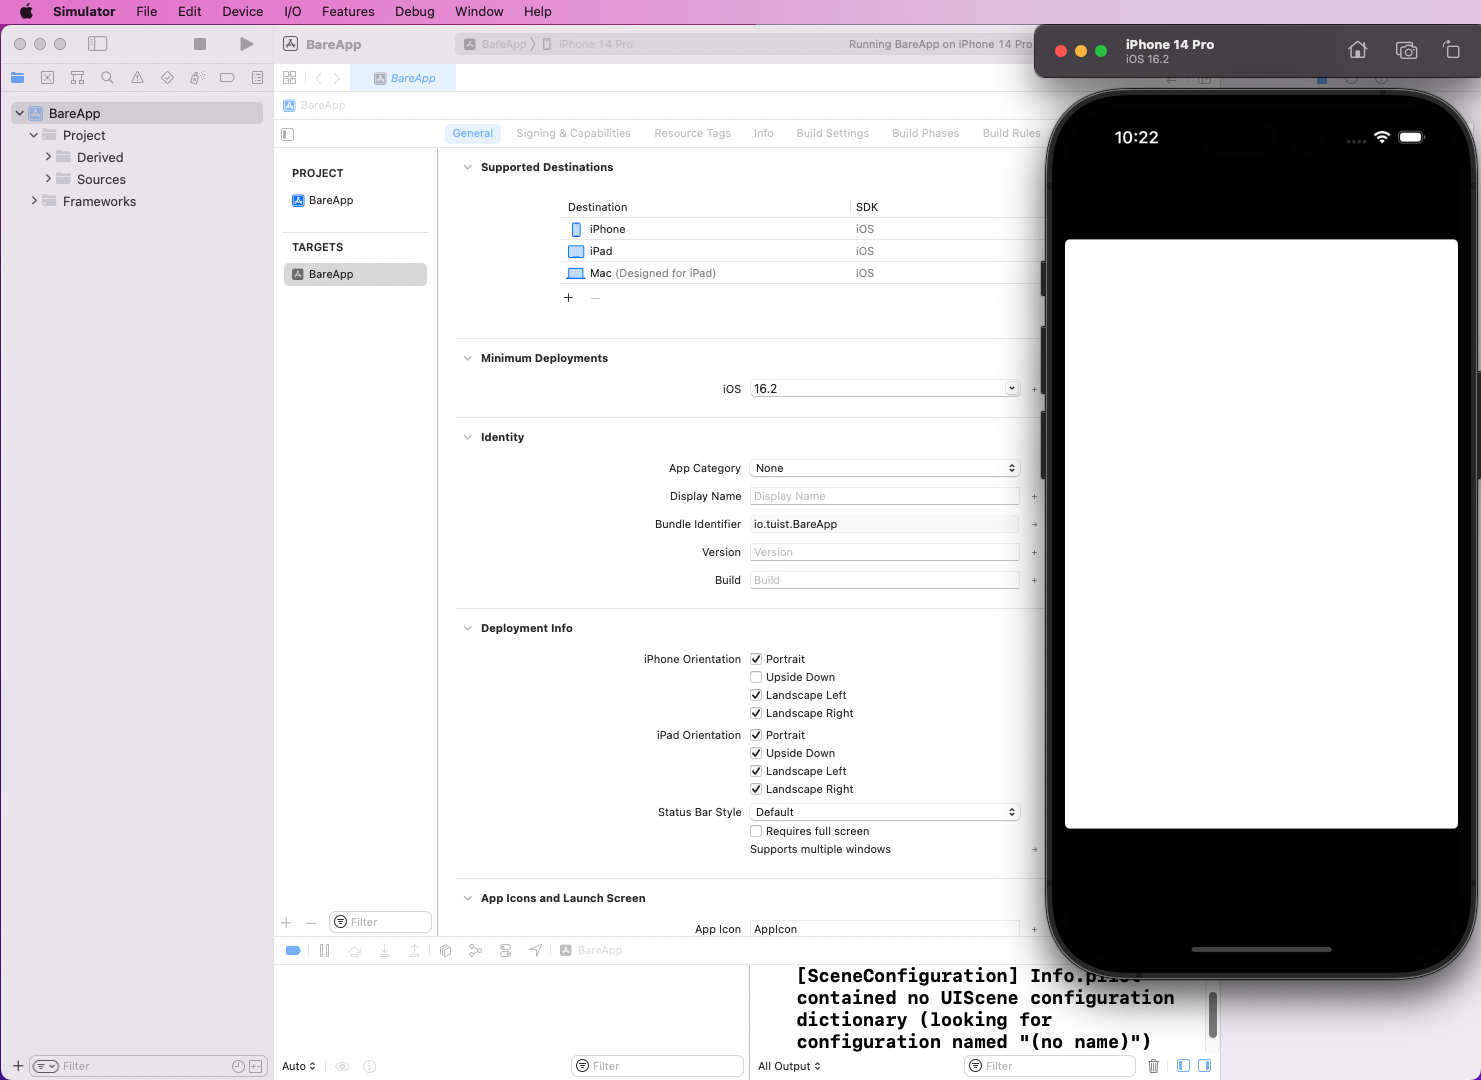Click the Version field
Image resolution: width=1481 pixels, height=1080 pixels.
tap(885, 552)
